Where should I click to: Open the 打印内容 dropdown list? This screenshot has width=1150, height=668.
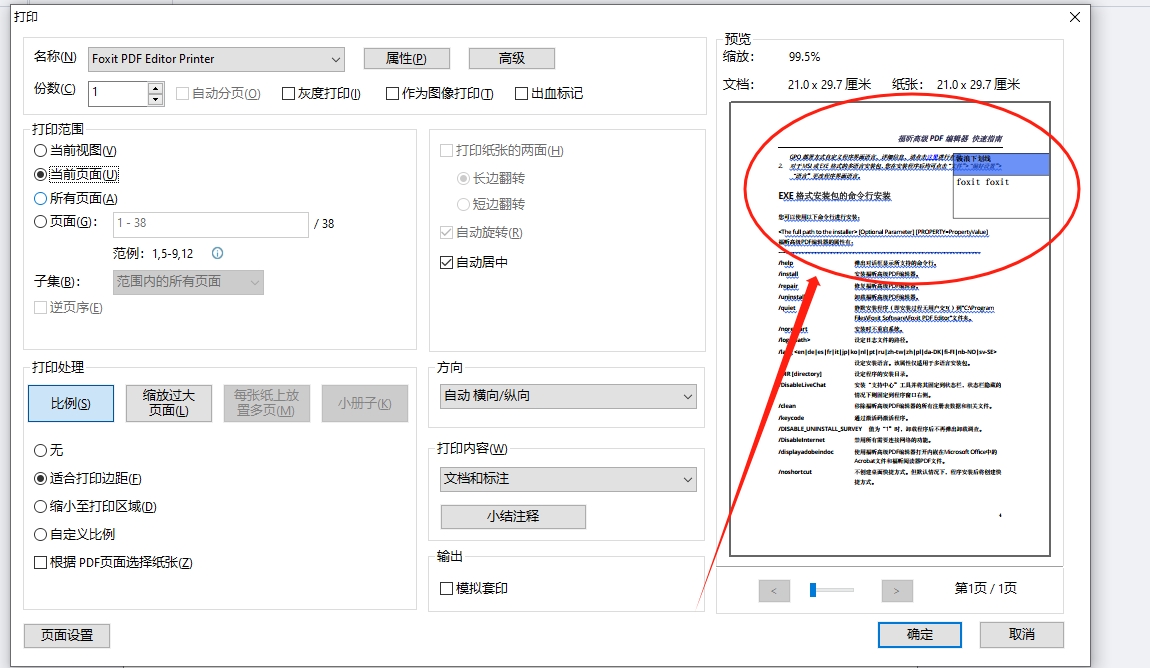[568, 480]
